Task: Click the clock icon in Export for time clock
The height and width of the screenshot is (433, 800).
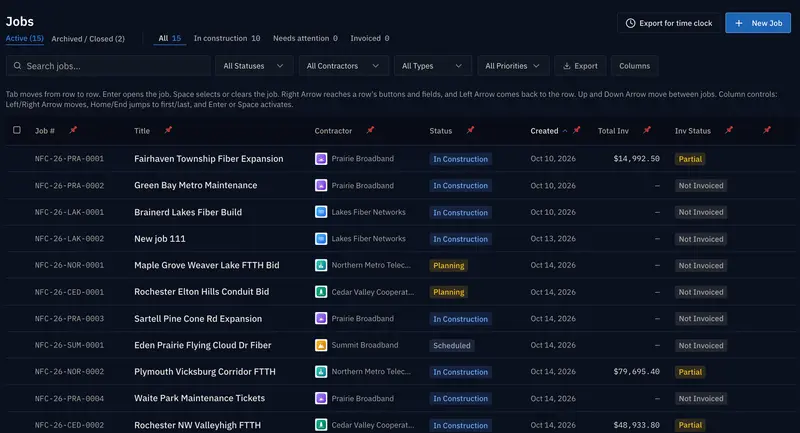Action: pyautogui.click(x=631, y=23)
